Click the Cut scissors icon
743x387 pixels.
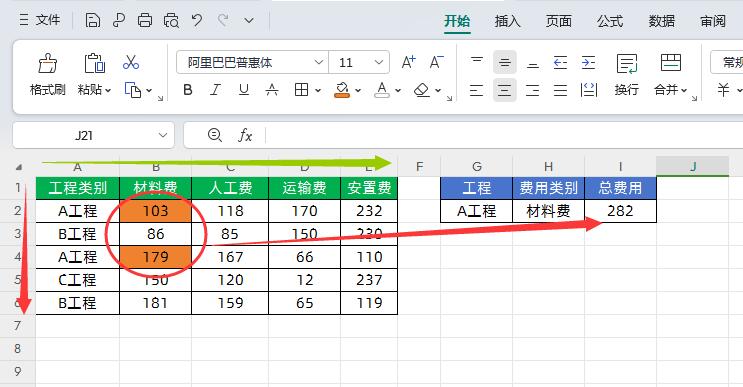pyautogui.click(x=131, y=63)
